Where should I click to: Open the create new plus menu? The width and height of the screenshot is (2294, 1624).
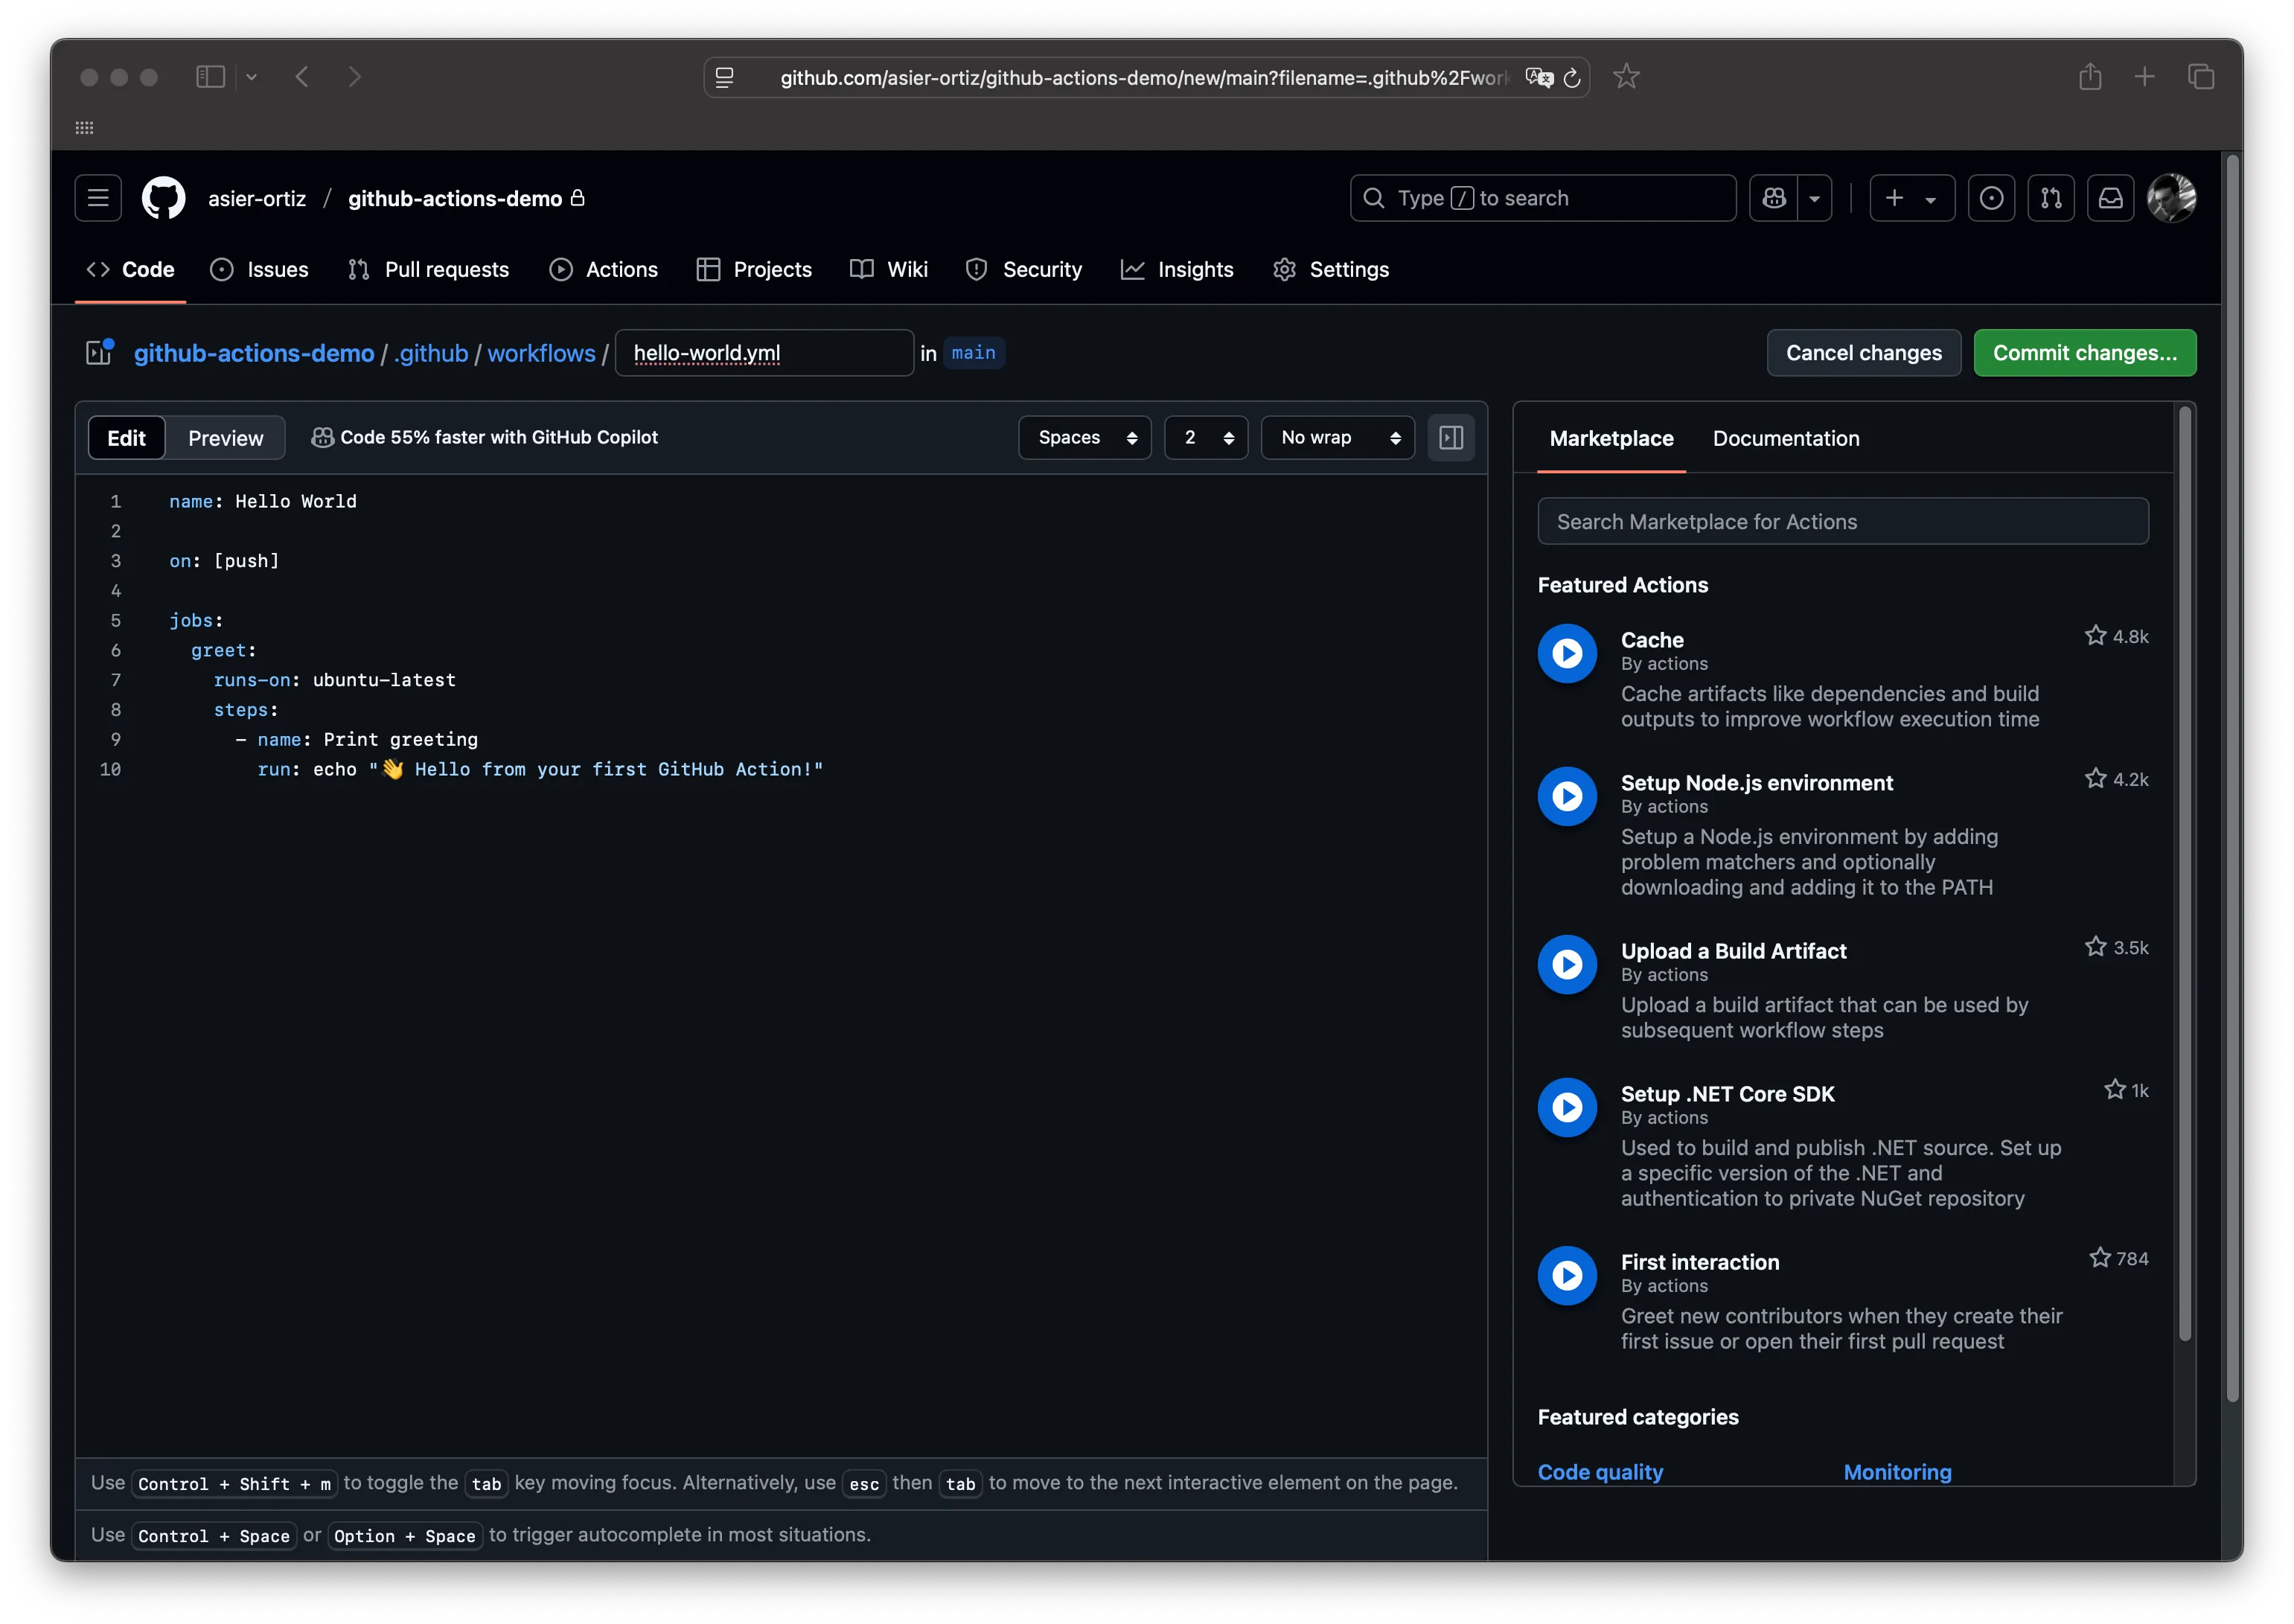[1912, 198]
